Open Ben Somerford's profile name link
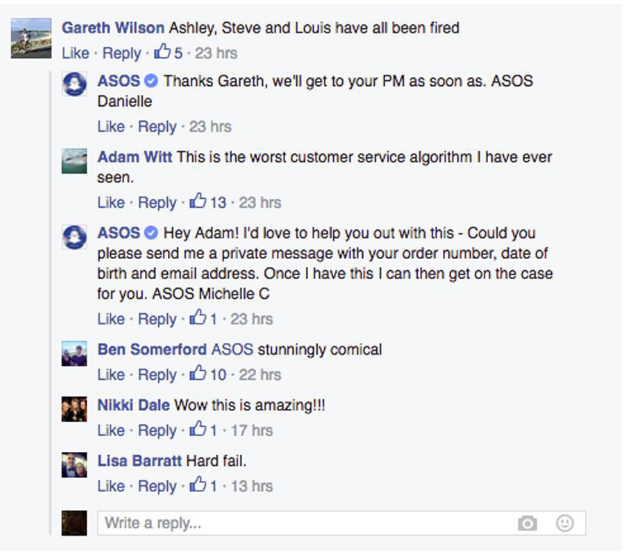The image size is (629, 560). click(152, 349)
